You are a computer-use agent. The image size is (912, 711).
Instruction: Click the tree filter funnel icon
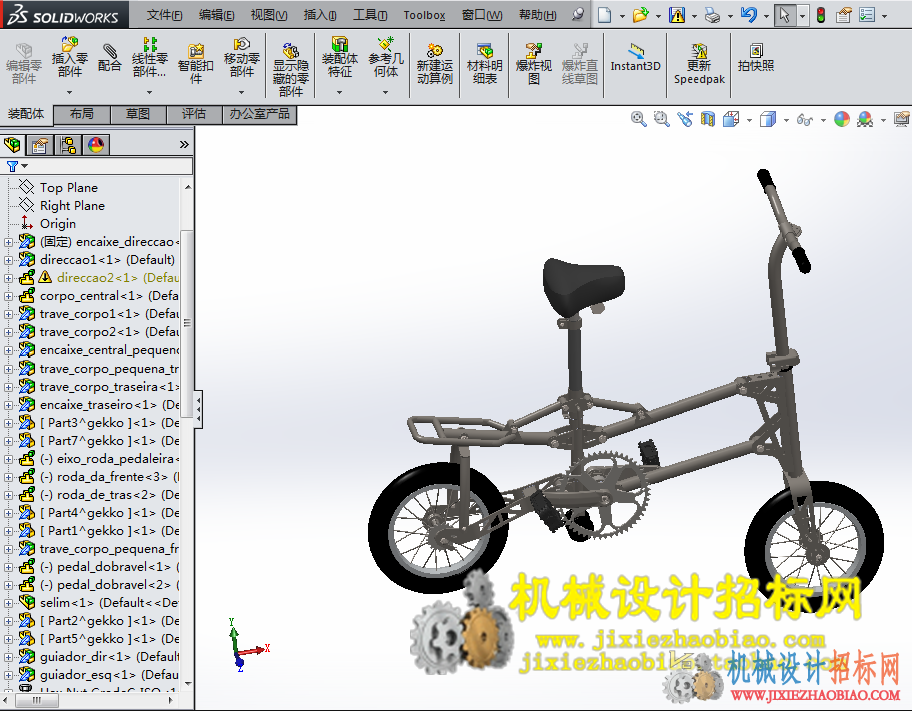click(x=12, y=166)
